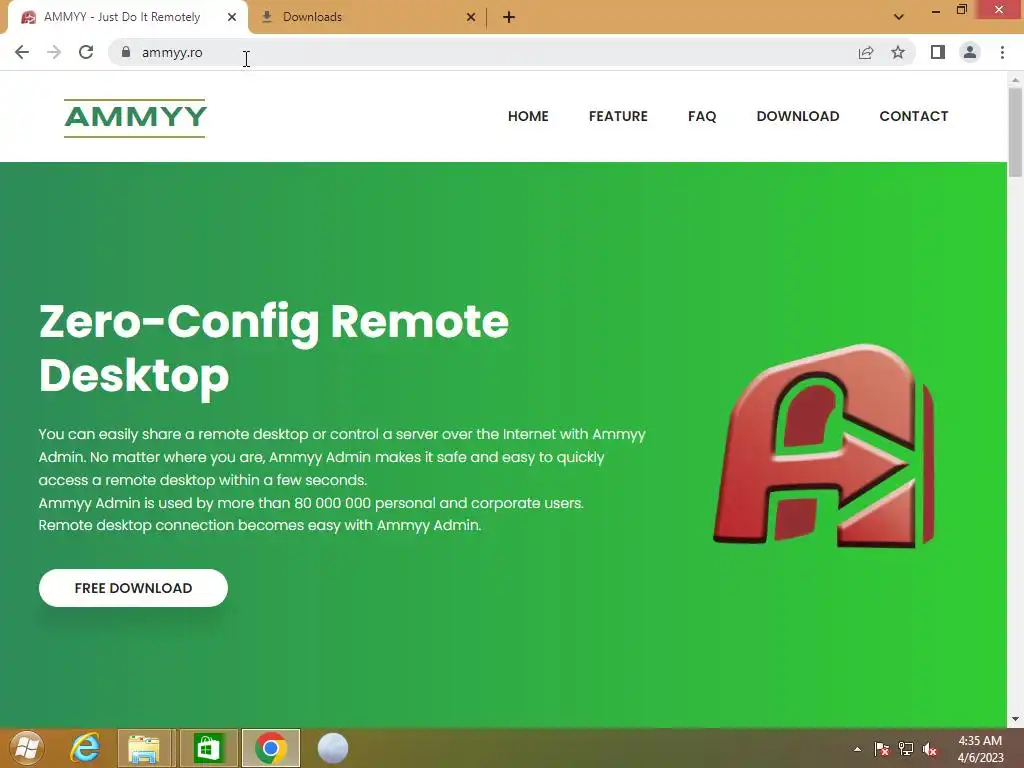The height and width of the screenshot is (768, 1024).
Task: Launch Internet Explorer from the taskbar
Action: tap(86, 748)
